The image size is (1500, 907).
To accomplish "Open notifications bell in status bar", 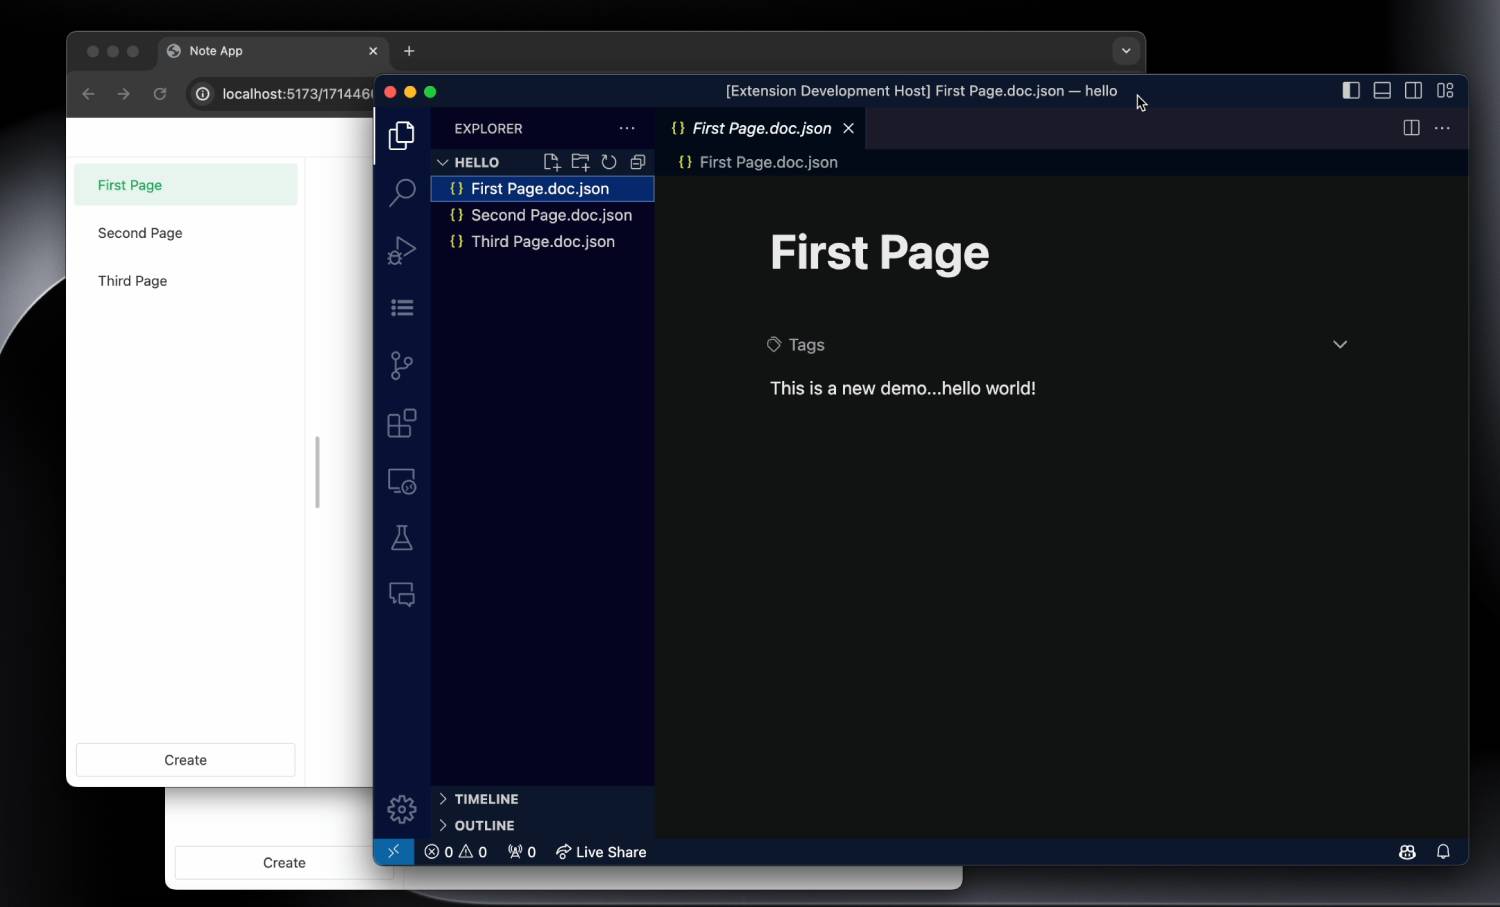I will pos(1443,852).
